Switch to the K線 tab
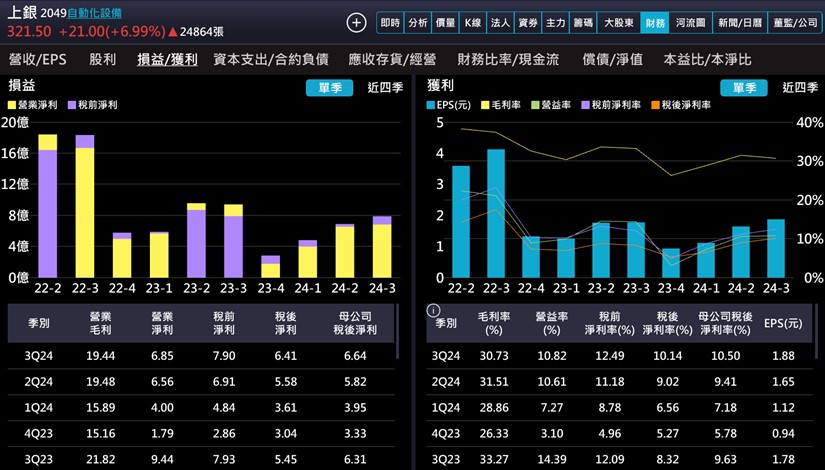 click(x=473, y=22)
